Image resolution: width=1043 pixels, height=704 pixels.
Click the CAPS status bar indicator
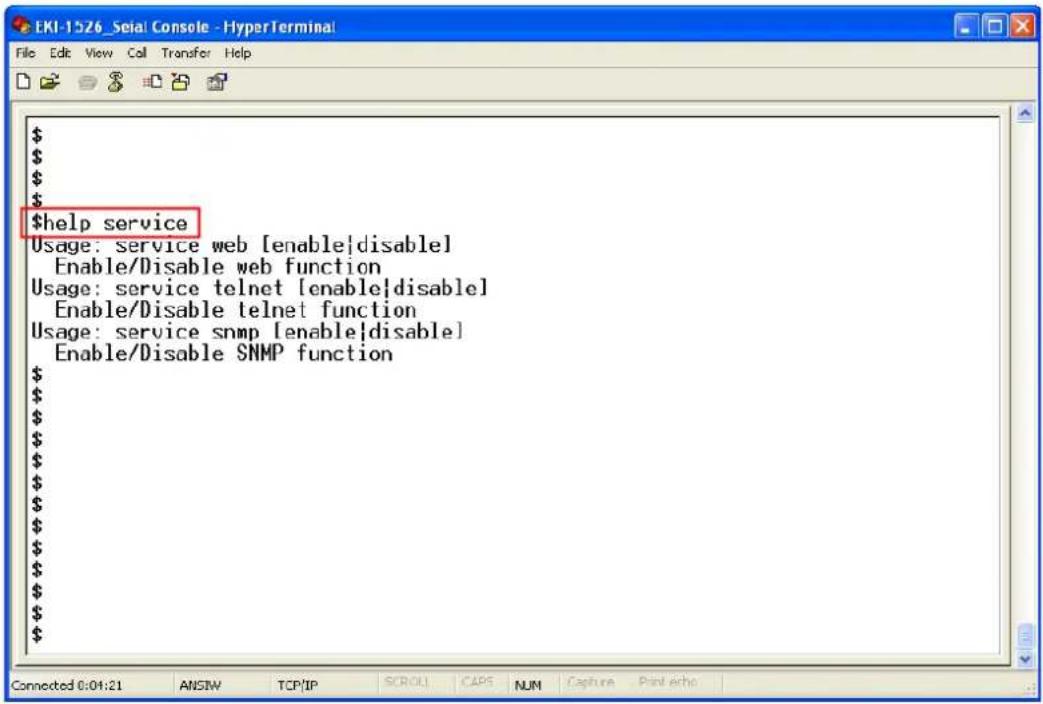[x=477, y=683]
